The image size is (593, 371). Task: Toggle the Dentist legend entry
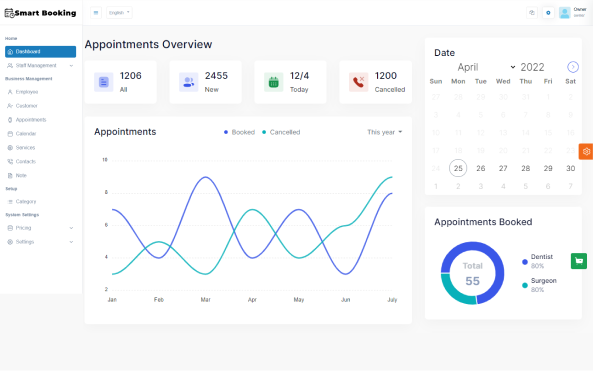[537, 261]
